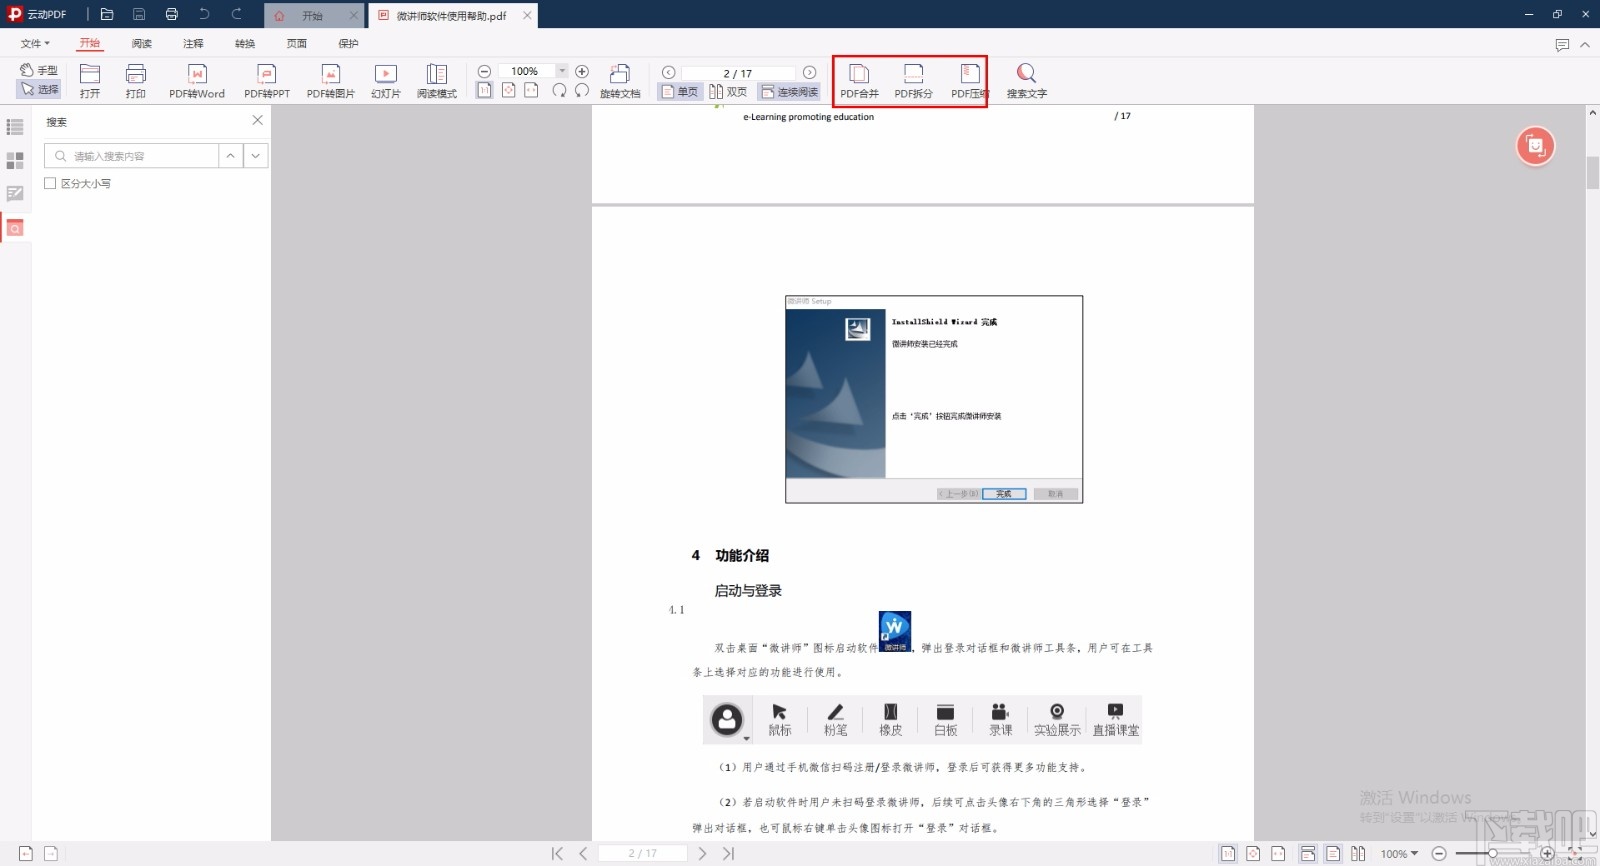Zoom out with ribbon minus button
Viewport: 1600px width, 866px height.
(484, 71)
